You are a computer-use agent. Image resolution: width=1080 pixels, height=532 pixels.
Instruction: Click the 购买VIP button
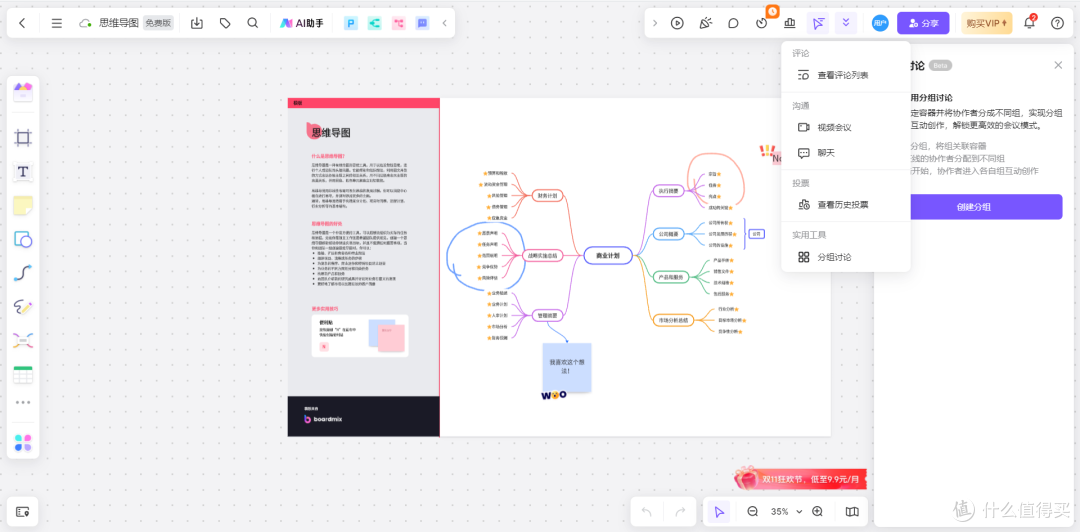tap(987, 23)
